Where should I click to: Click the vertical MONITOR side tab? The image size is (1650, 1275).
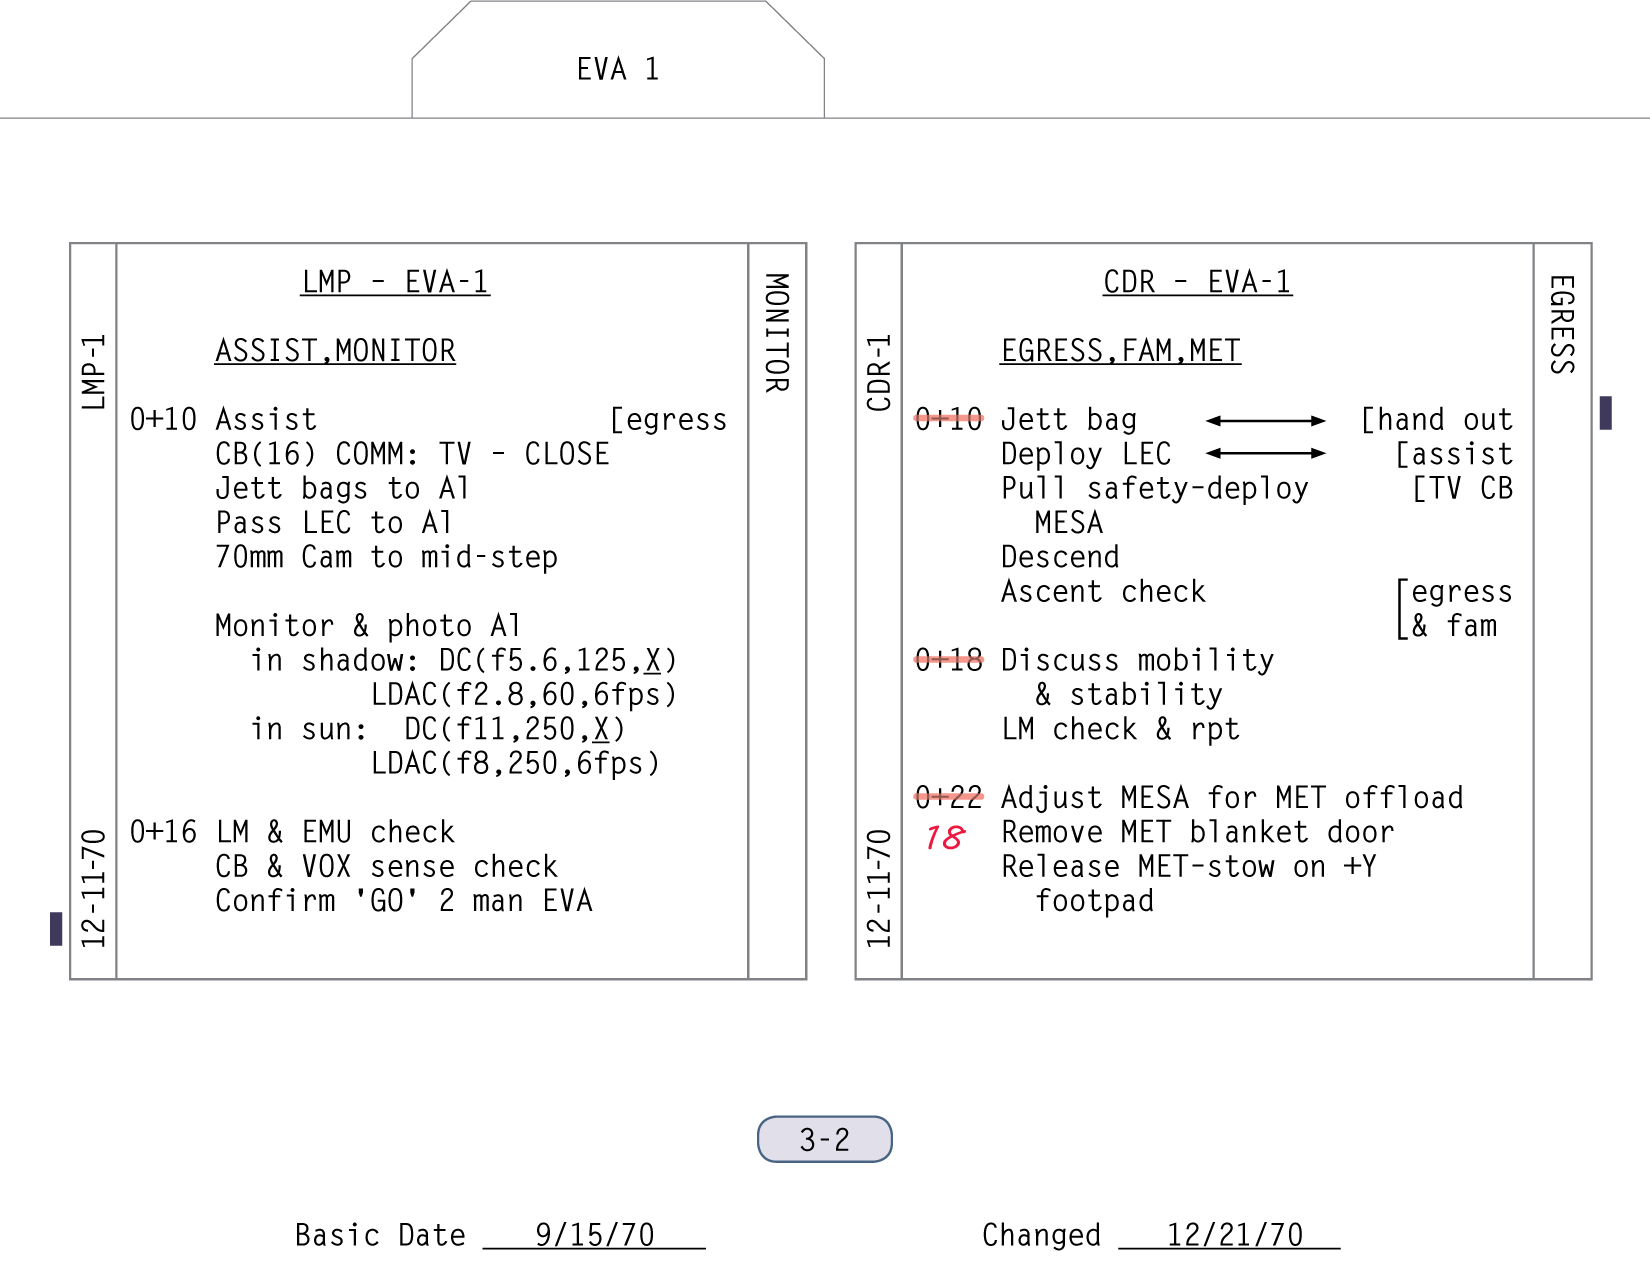coord(777,333)
